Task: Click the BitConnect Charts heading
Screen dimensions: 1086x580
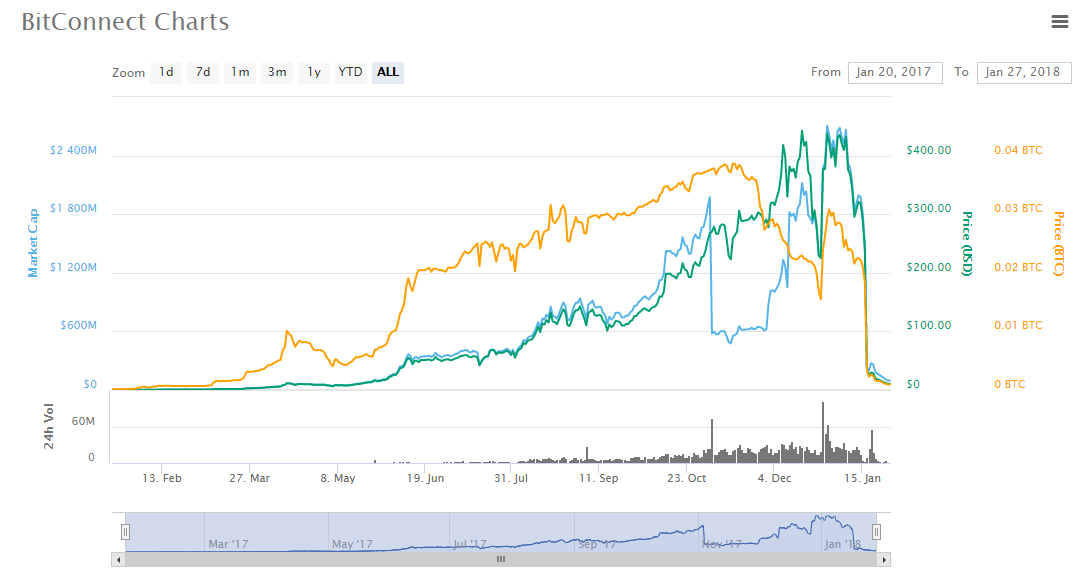Action: coord(125,21)
